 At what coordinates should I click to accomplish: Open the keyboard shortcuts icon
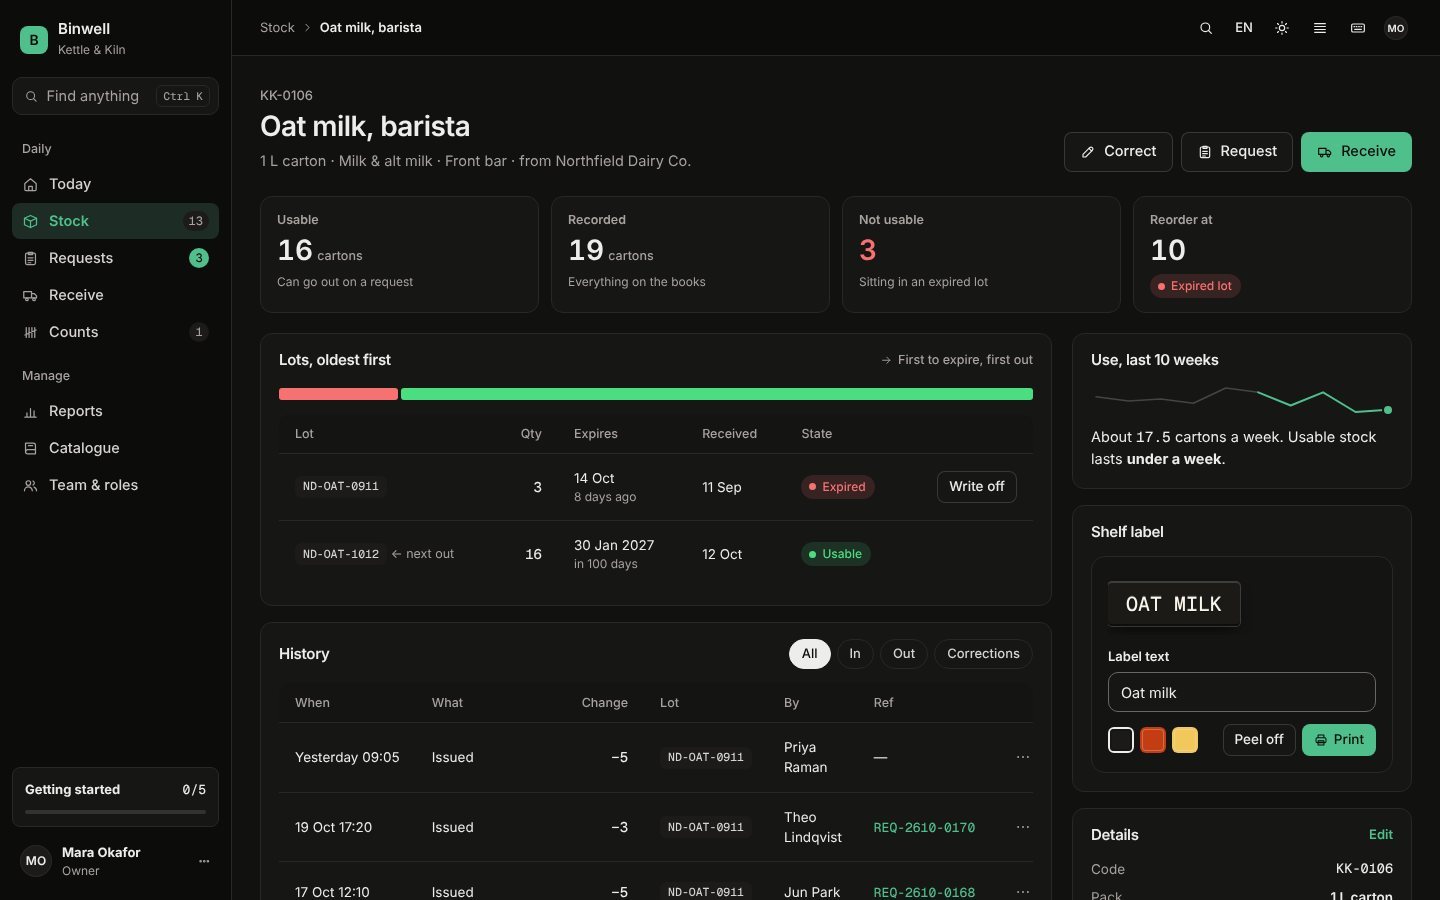point(1358,28)
